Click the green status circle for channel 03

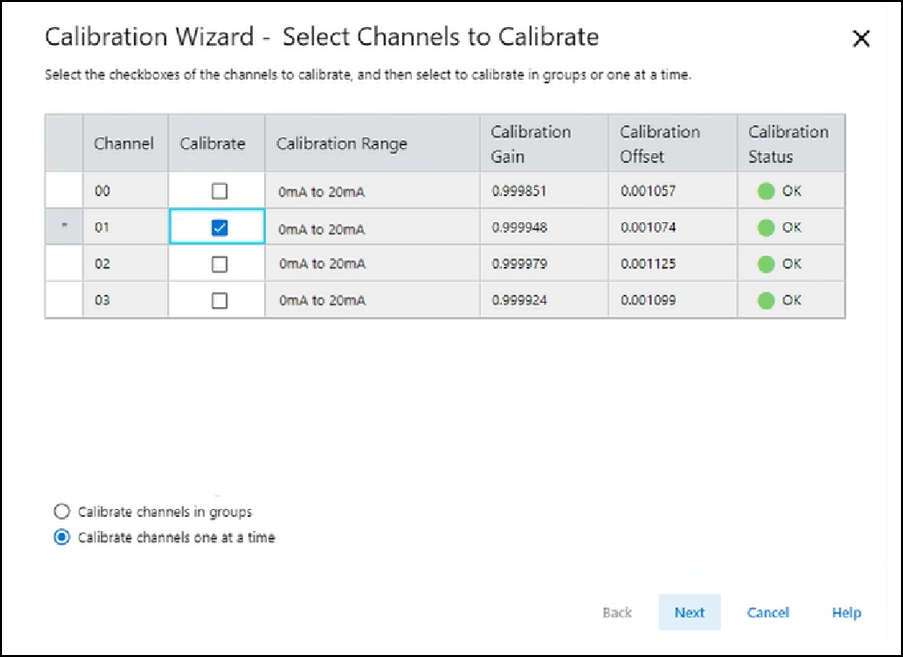tap(766, 300)
